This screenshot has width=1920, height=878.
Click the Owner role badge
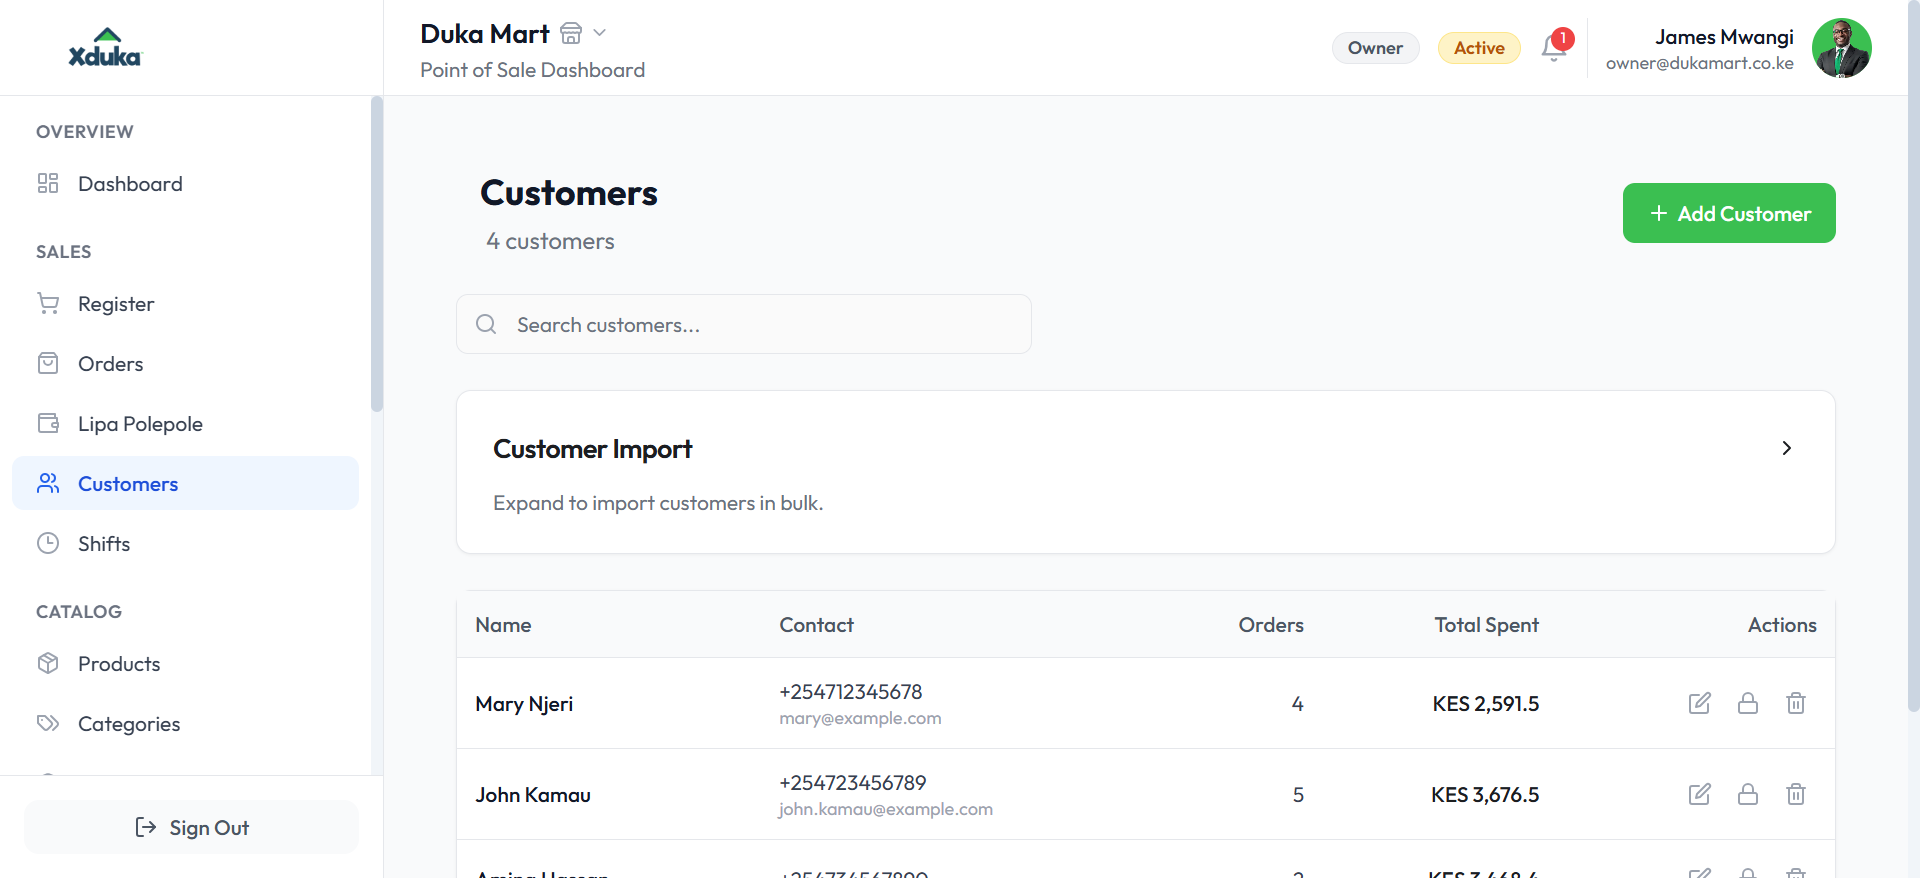coord(1375,48)
